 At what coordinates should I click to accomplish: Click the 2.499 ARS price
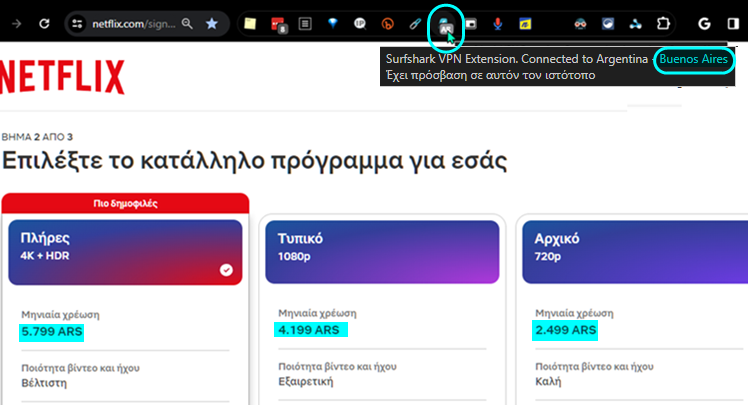(565, 330)
